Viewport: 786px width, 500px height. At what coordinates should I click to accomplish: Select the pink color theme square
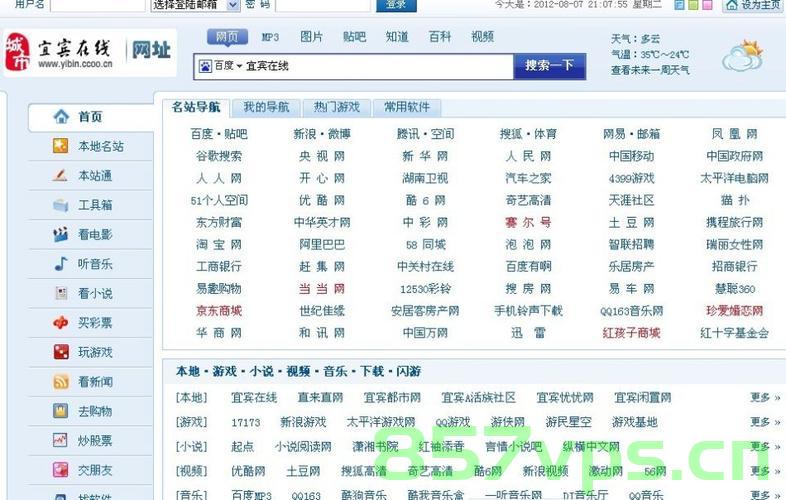point(707,5)
